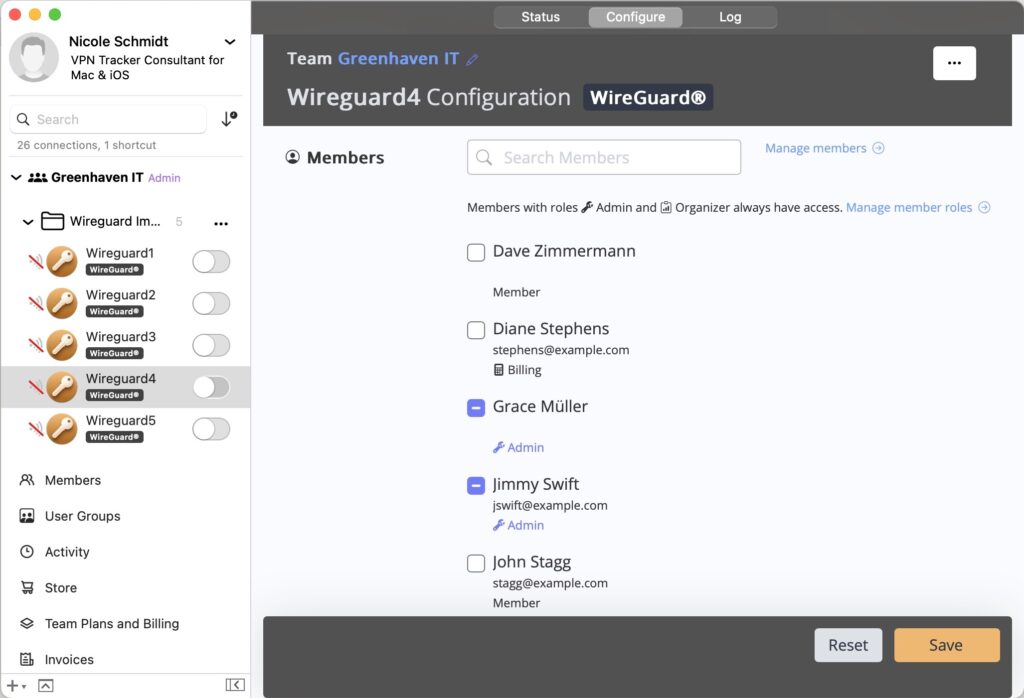
Task: Click Jimmy Swift's Admin role label
Action: (x=519, y=525)
